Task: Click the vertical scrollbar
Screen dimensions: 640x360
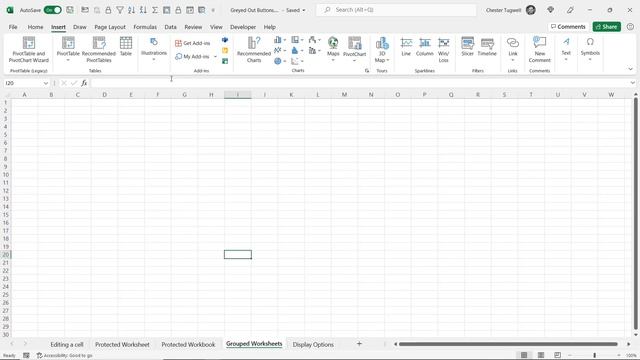Action: coord(636,214)
